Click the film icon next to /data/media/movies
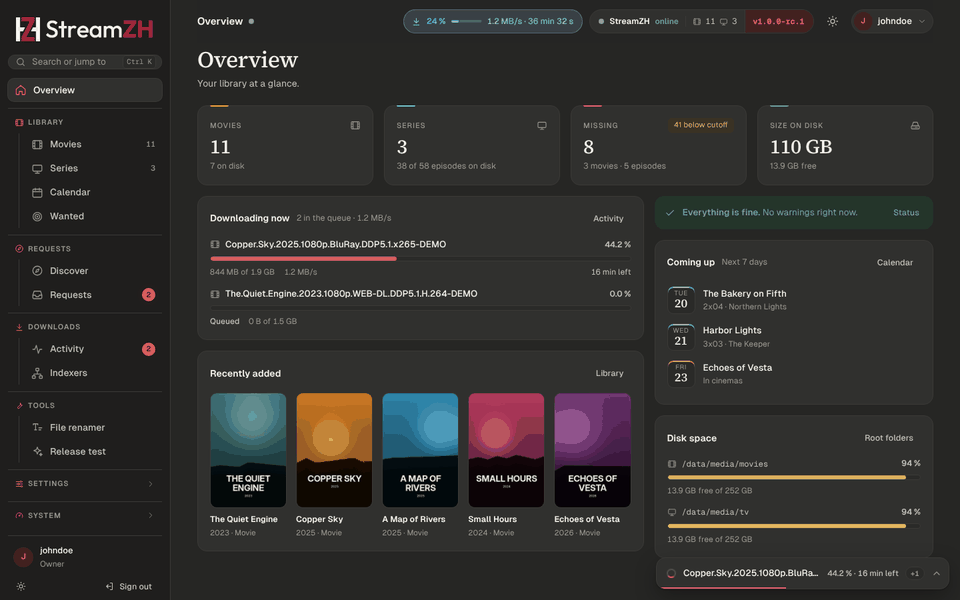The width and height of the screenshot is (960, 600). pyautogui.click(x=672, y=464)
